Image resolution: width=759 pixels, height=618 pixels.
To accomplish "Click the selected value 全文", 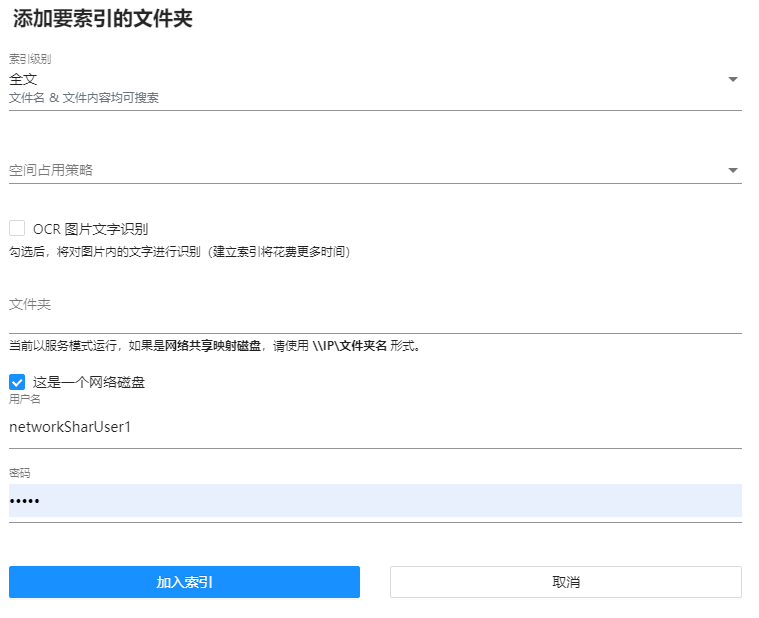I will click(23, 78).
